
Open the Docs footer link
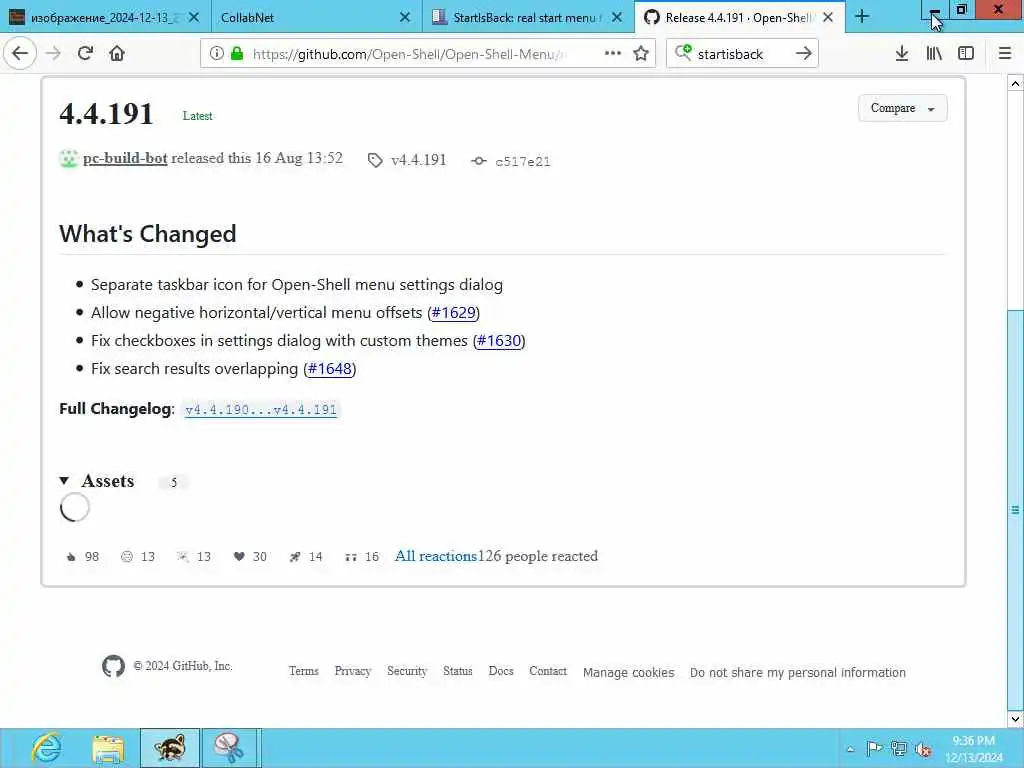coord(501,671)
